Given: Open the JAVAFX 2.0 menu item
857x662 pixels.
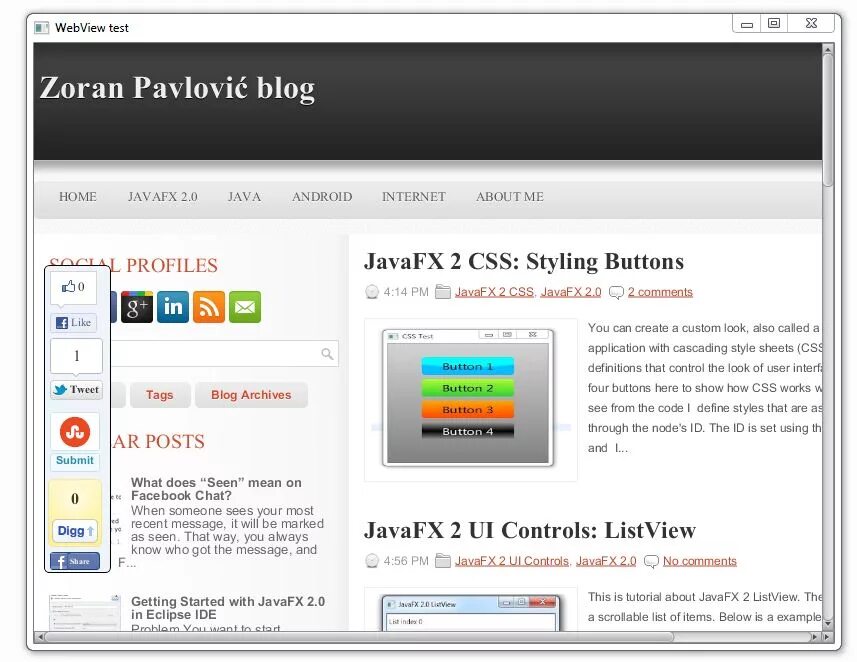Looking at the screenshot, I should coord(162,197).
